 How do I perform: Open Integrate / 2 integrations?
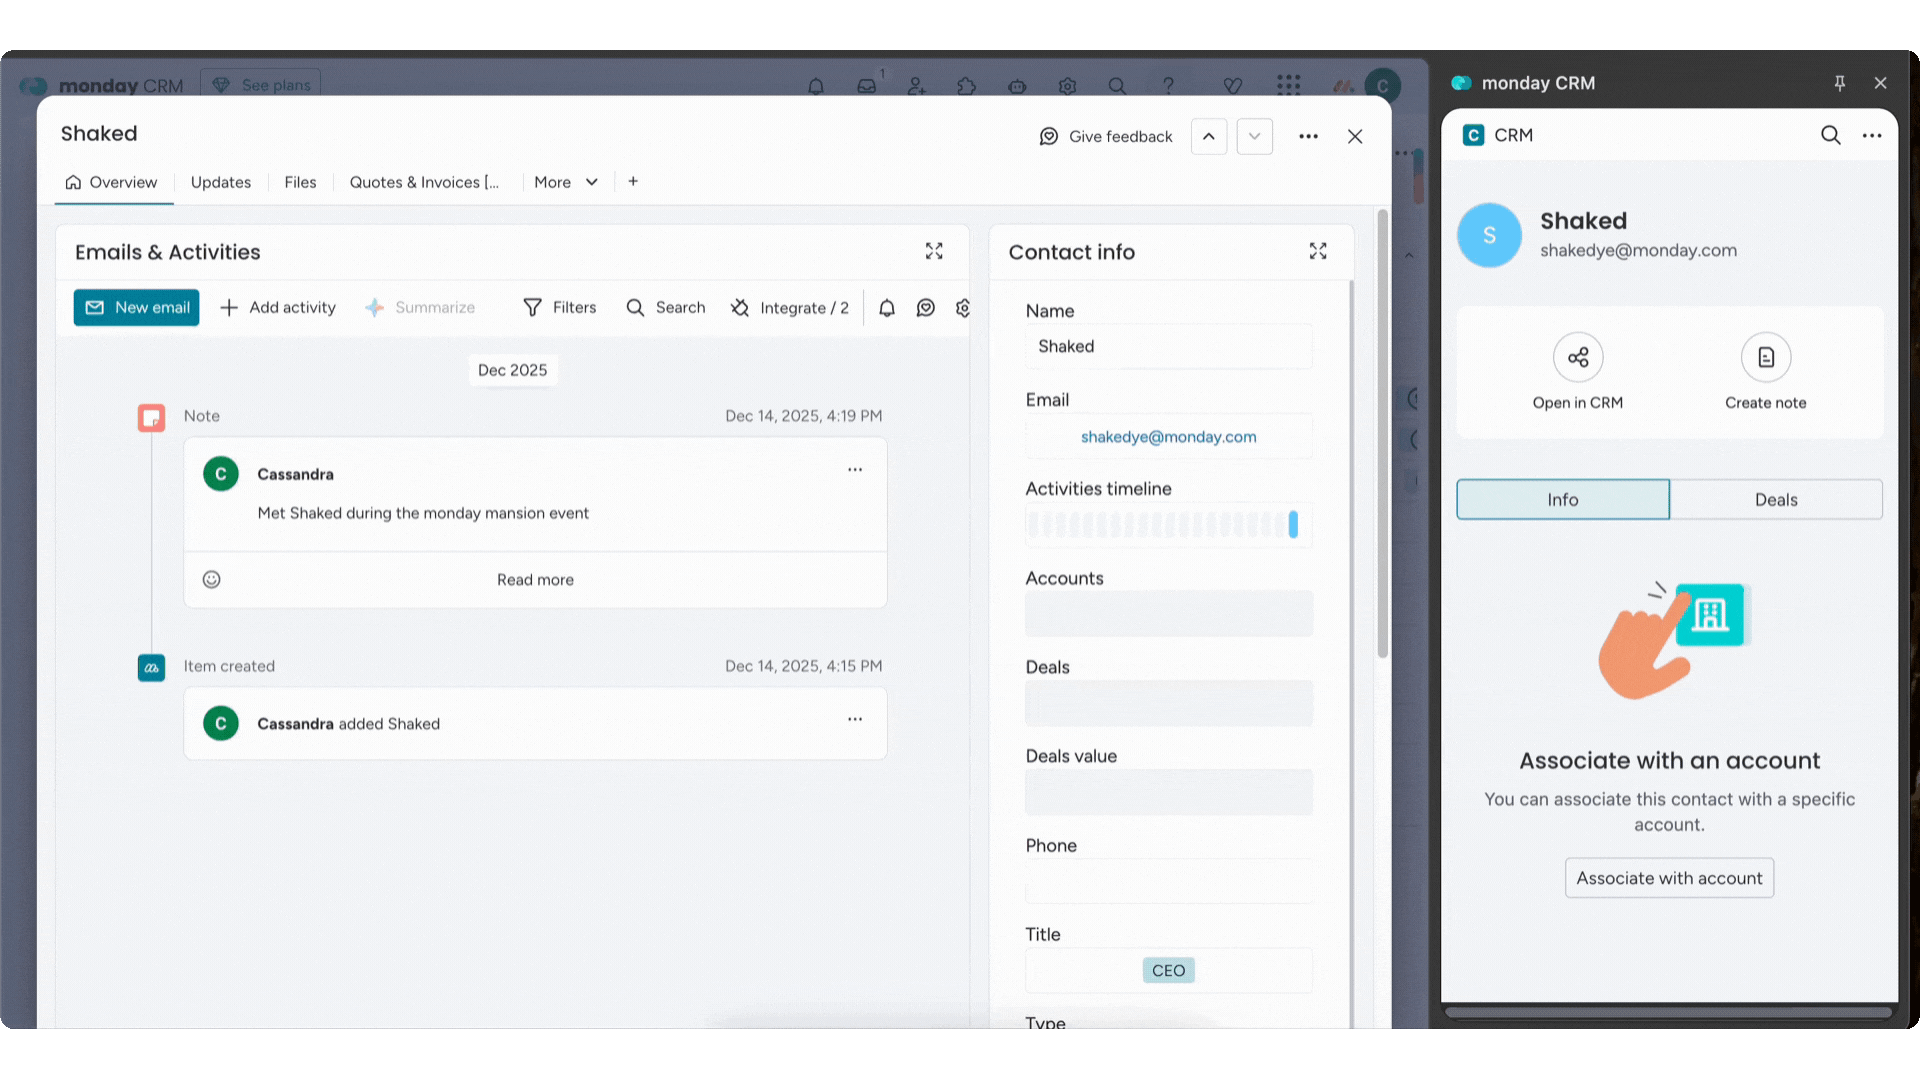pyautogui.click(x=790, y=307)
